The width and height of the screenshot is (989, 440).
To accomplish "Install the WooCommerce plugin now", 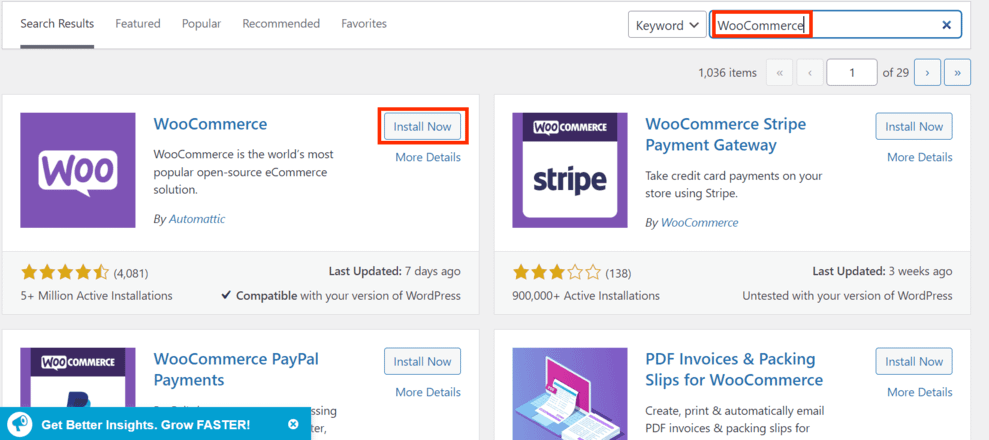I will click(423, 127).
